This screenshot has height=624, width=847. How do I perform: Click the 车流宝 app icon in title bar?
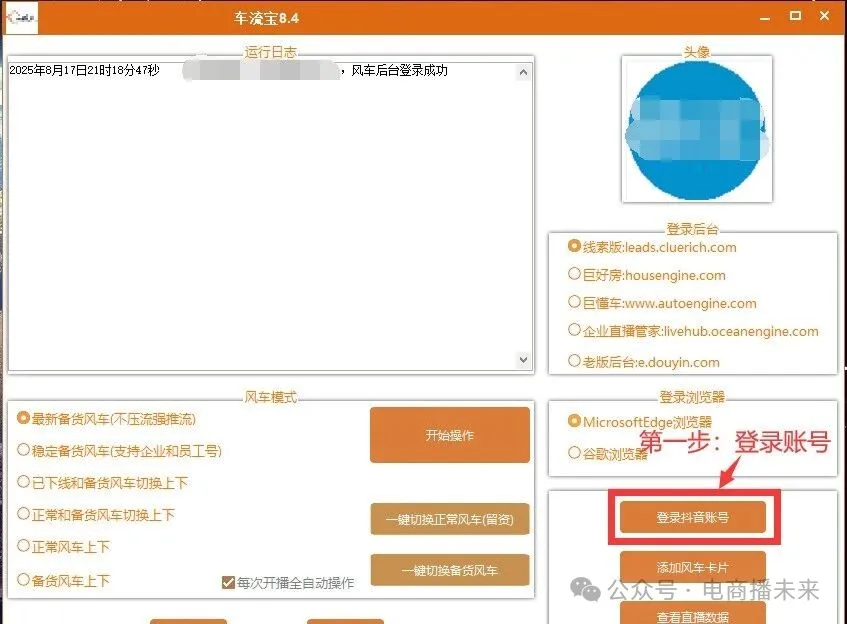point(21,17)
